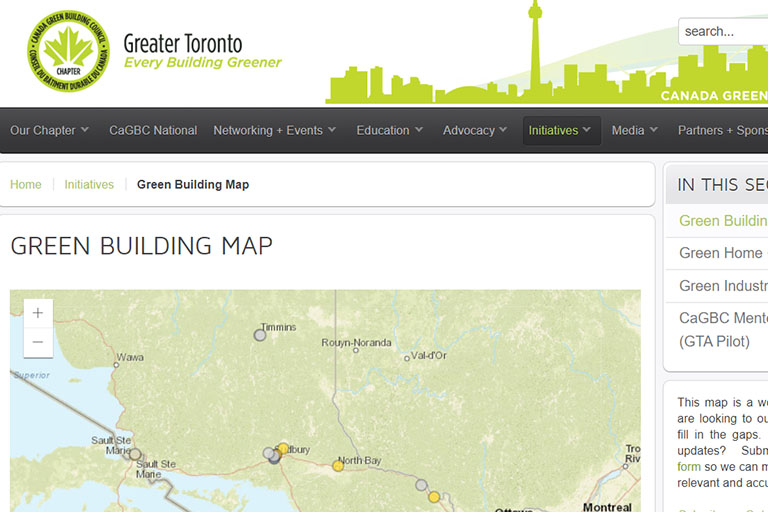This screenshot has width=768, height=512.
Task: Click the Val-d'Or label on the map
Action: click(x=429, y=355)
